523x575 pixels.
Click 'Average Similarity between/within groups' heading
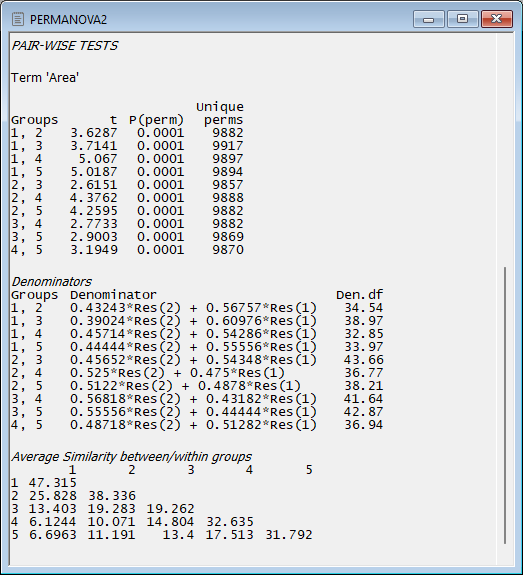(x=131, y=457)
